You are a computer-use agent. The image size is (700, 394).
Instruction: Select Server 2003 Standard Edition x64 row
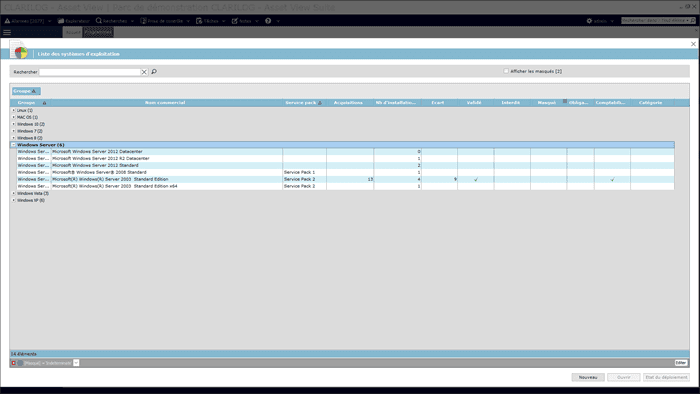click(345, 186)
